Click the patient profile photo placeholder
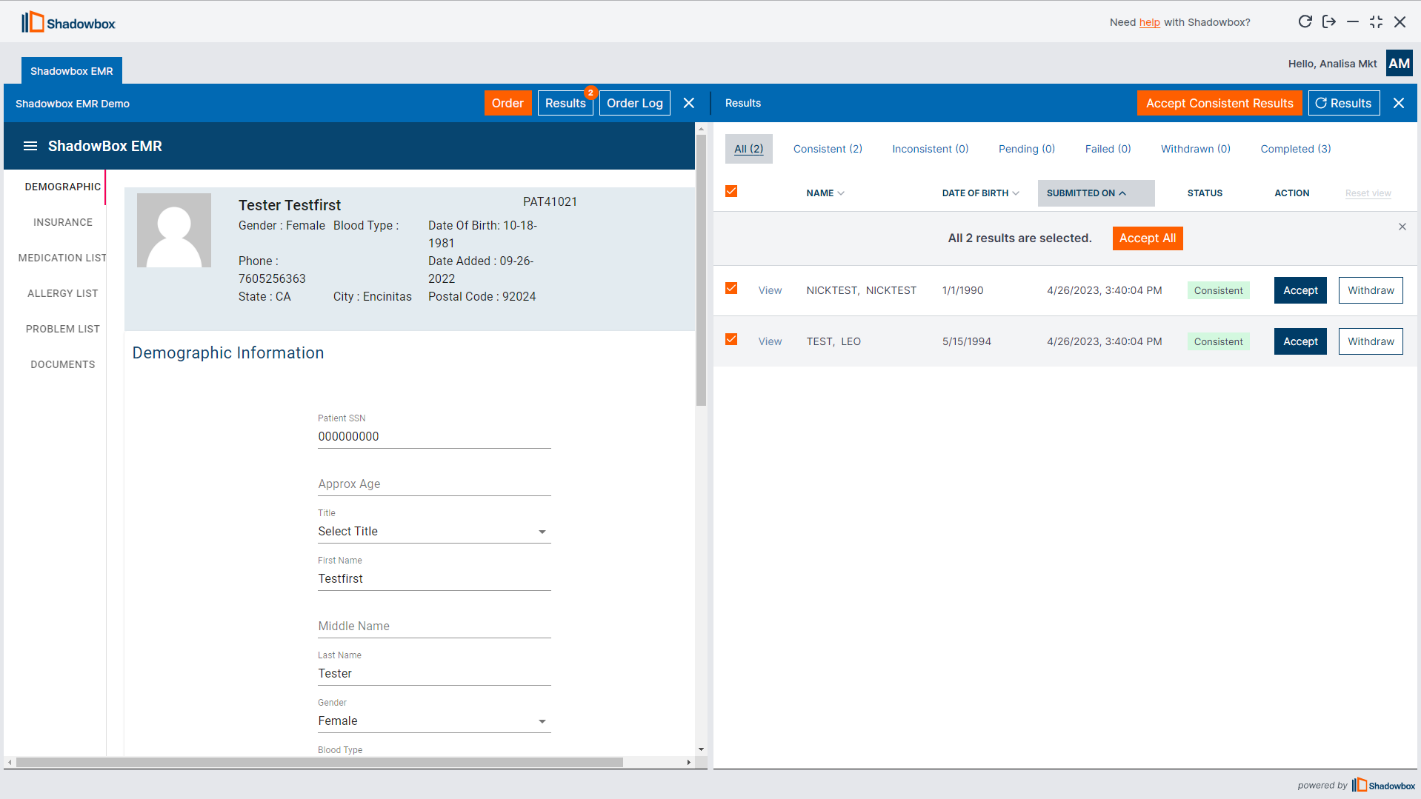1421x799 pixels. pos(174,230)
